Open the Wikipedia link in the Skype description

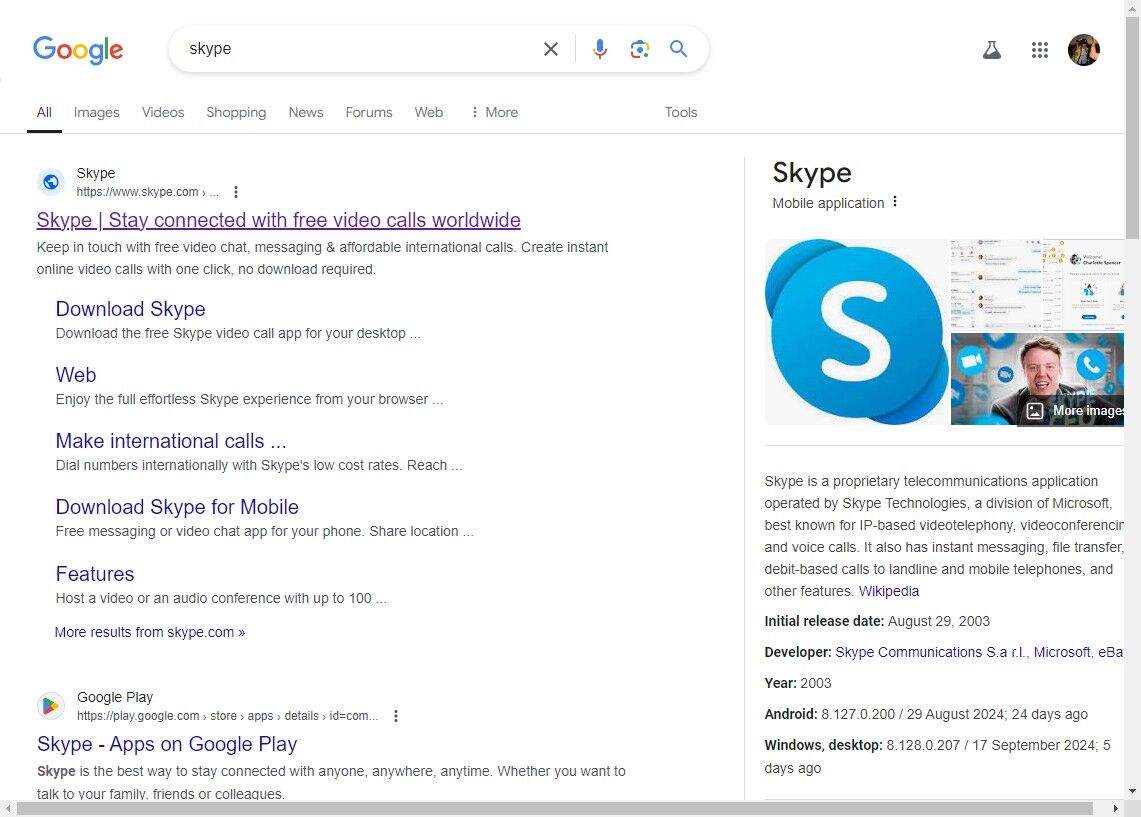[888, 591]
